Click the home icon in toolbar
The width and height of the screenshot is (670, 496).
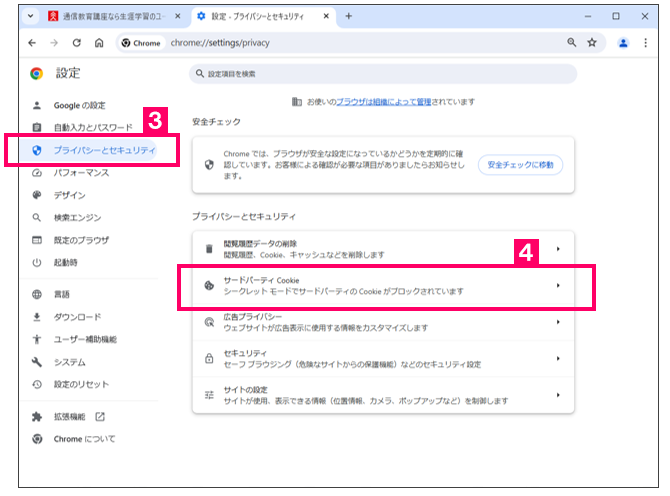99,43
